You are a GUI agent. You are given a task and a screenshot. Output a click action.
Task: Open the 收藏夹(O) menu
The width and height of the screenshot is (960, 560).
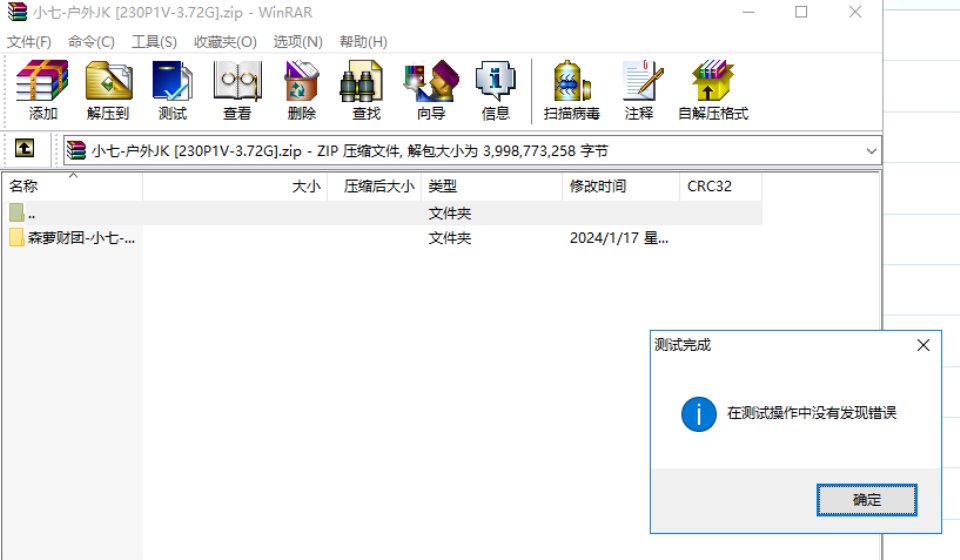pos(225,42)
